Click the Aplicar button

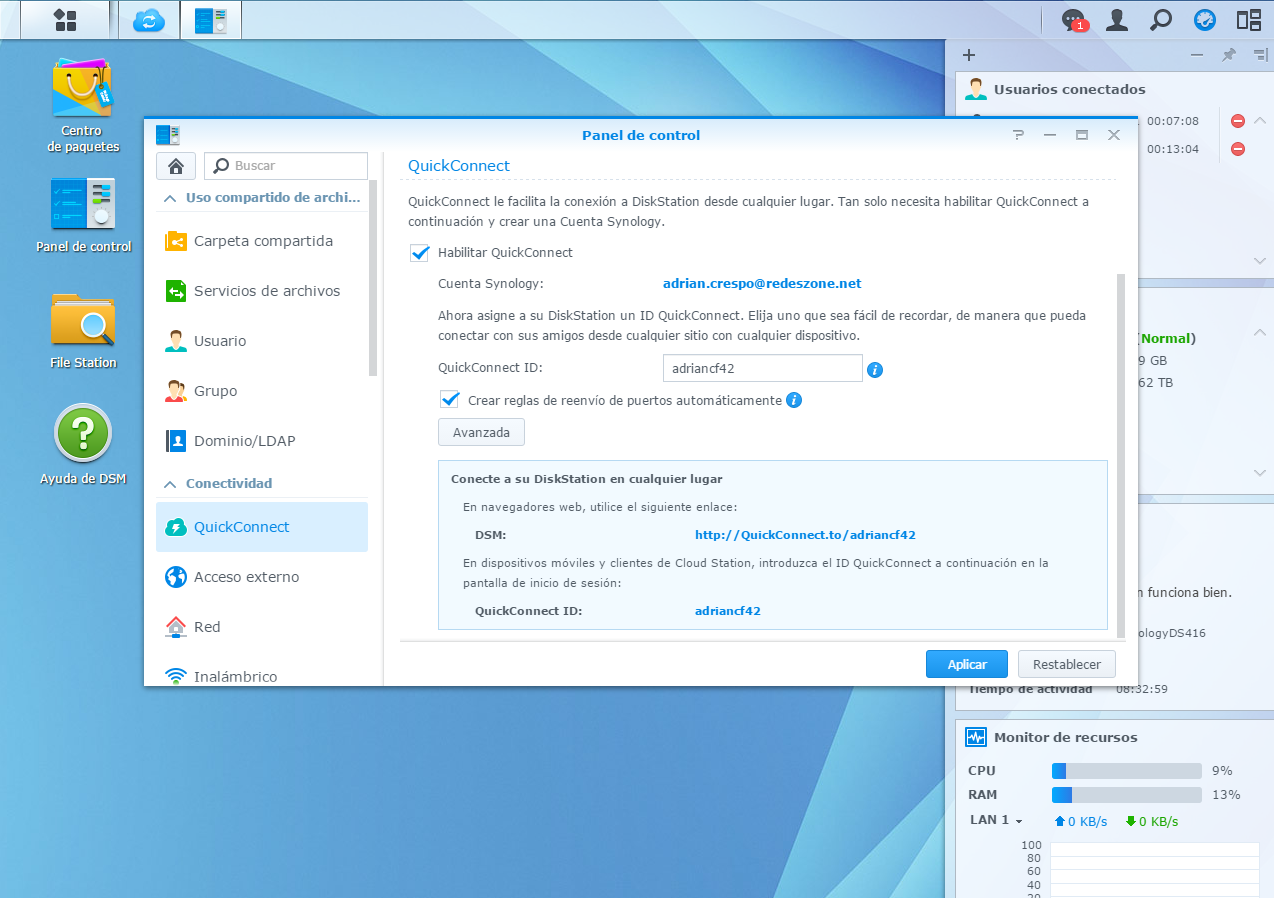(x=967, y=664)
